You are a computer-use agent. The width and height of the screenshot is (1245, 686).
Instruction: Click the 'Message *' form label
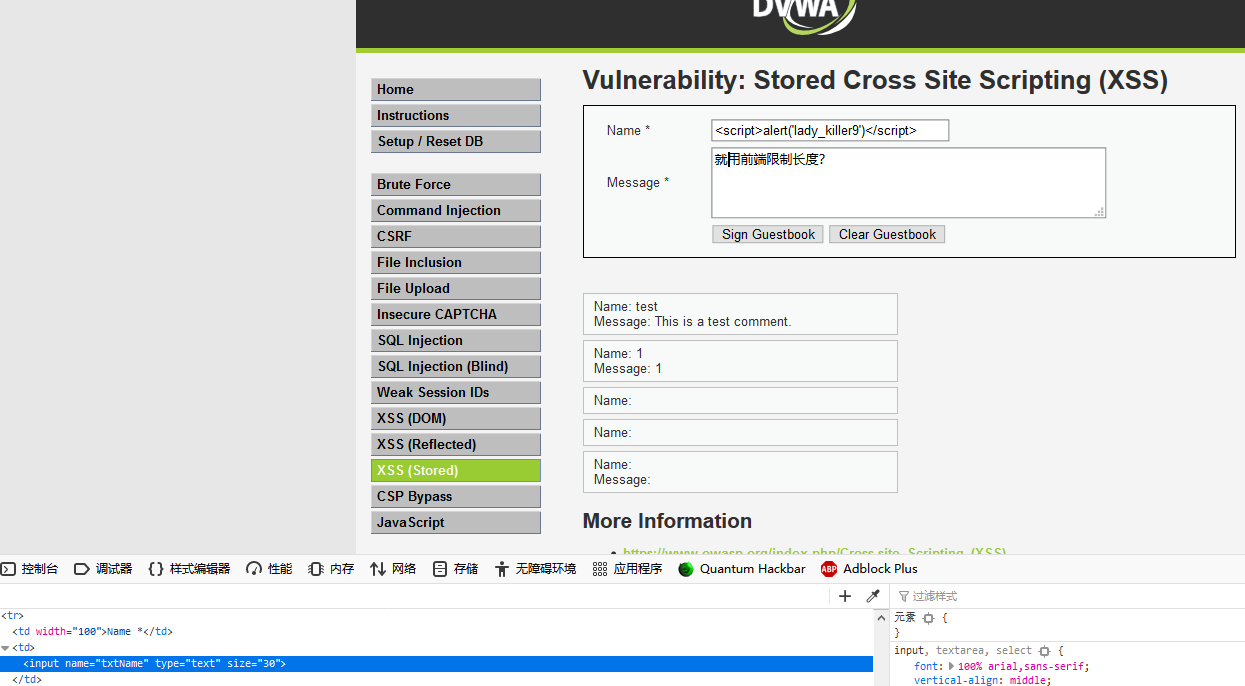(x=638, y=182)
